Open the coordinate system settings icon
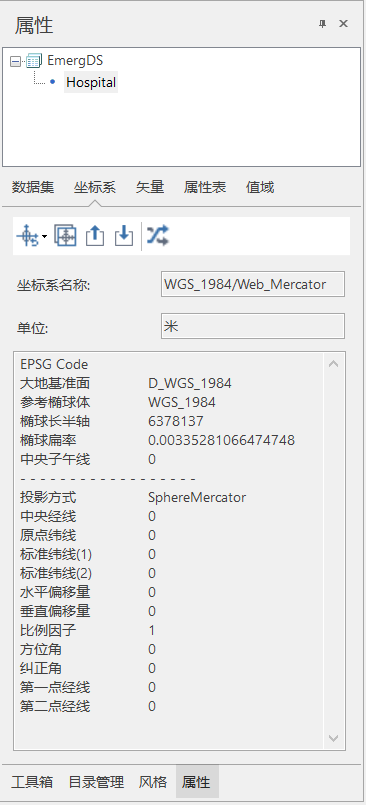The height and width of the screenshot is (805, 366). click(28, 236)
